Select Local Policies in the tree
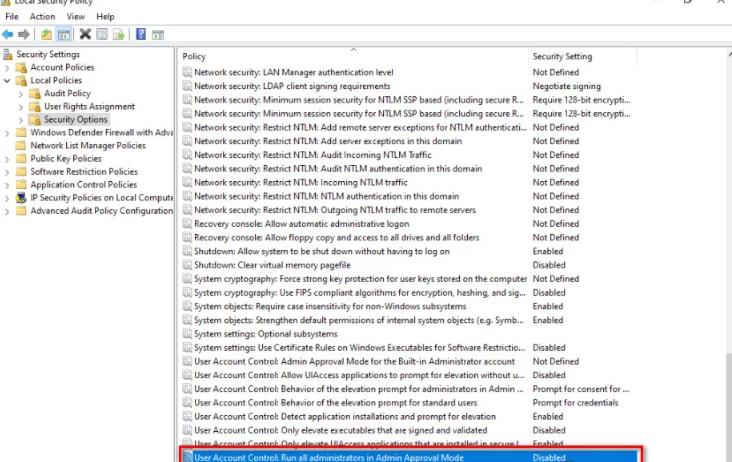Viewport: 732px width, 462px height. tap(56, 80)
